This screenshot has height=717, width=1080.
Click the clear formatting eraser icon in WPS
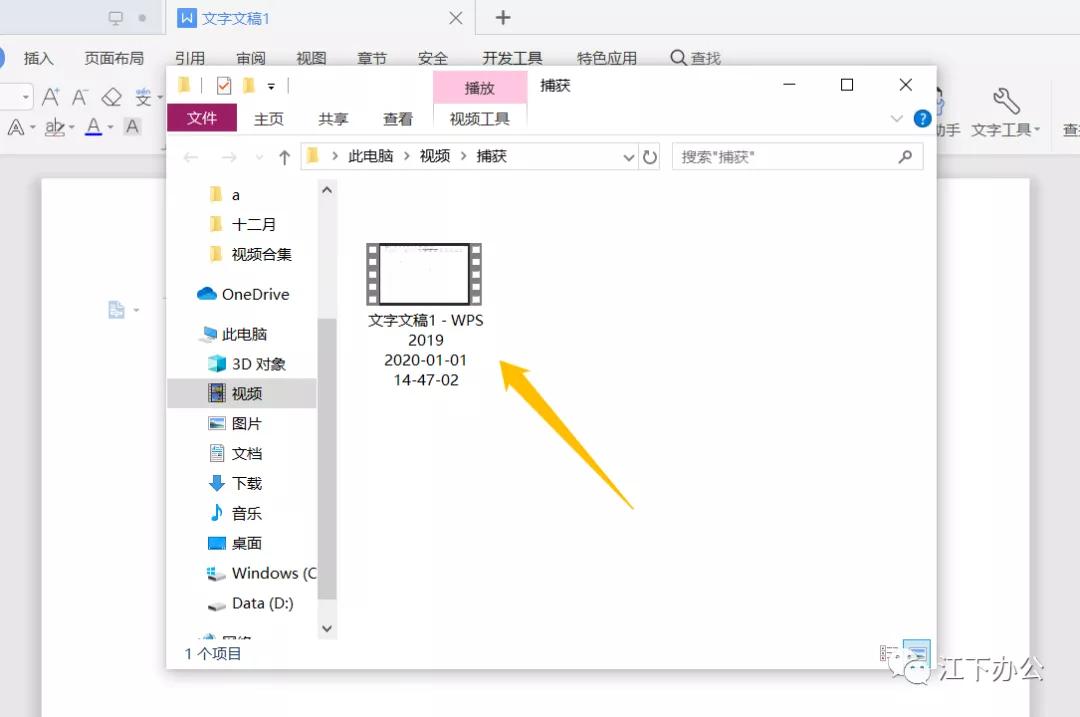(112, 97)
